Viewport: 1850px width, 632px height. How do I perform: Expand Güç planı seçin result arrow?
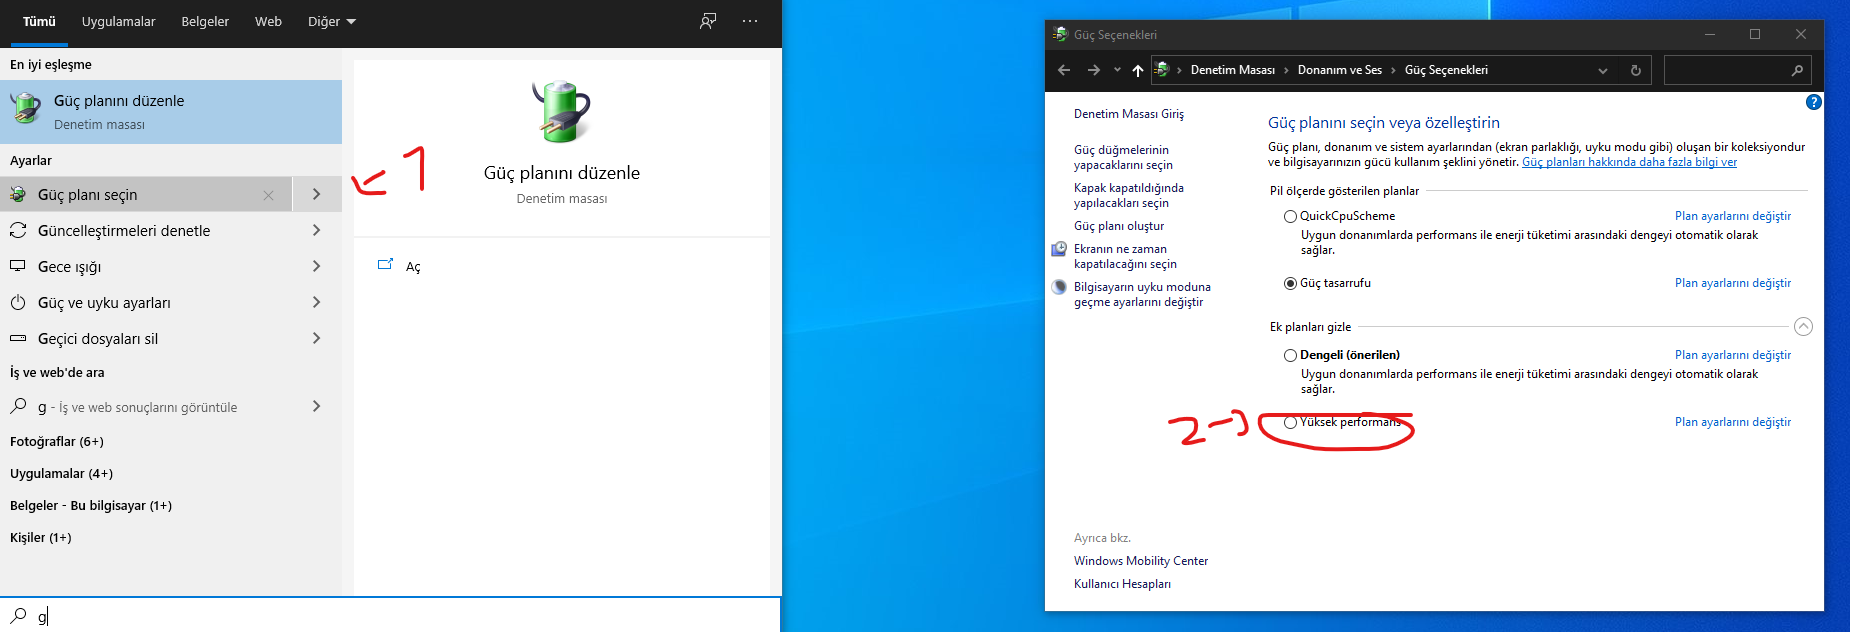tap(317, 194)
